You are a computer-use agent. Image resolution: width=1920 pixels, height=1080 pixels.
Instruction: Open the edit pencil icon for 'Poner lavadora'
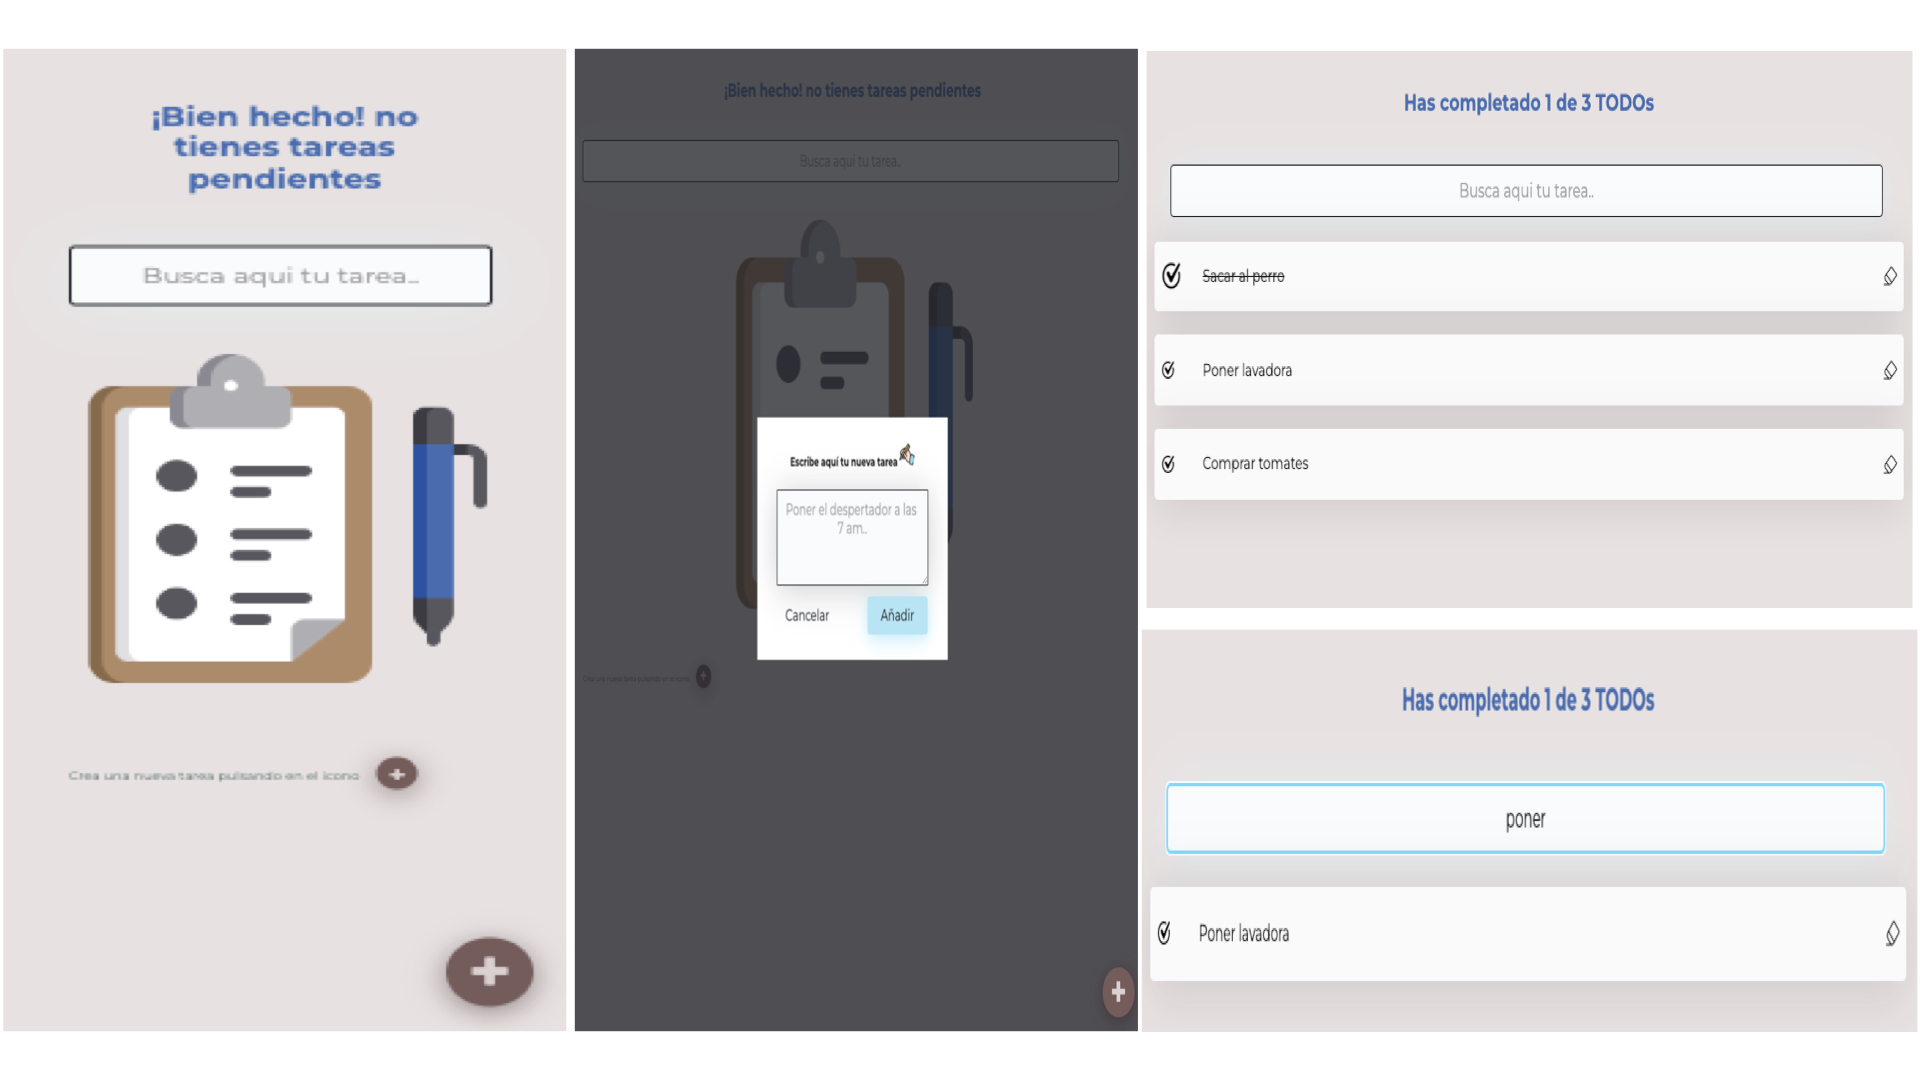tap(1890, 370)
